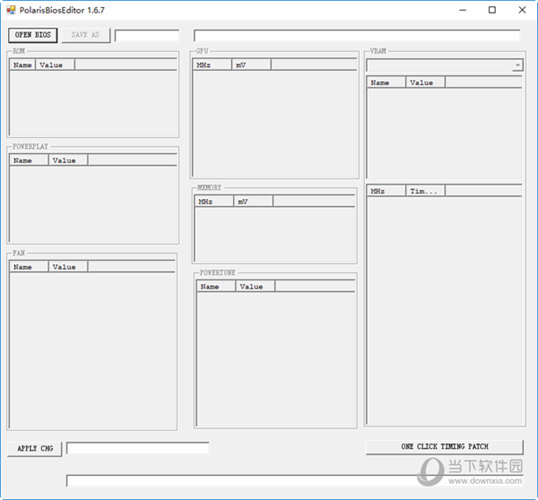Select the MHz column header in GPU panel
Screen dimensions: 538x500
[212, 65]
